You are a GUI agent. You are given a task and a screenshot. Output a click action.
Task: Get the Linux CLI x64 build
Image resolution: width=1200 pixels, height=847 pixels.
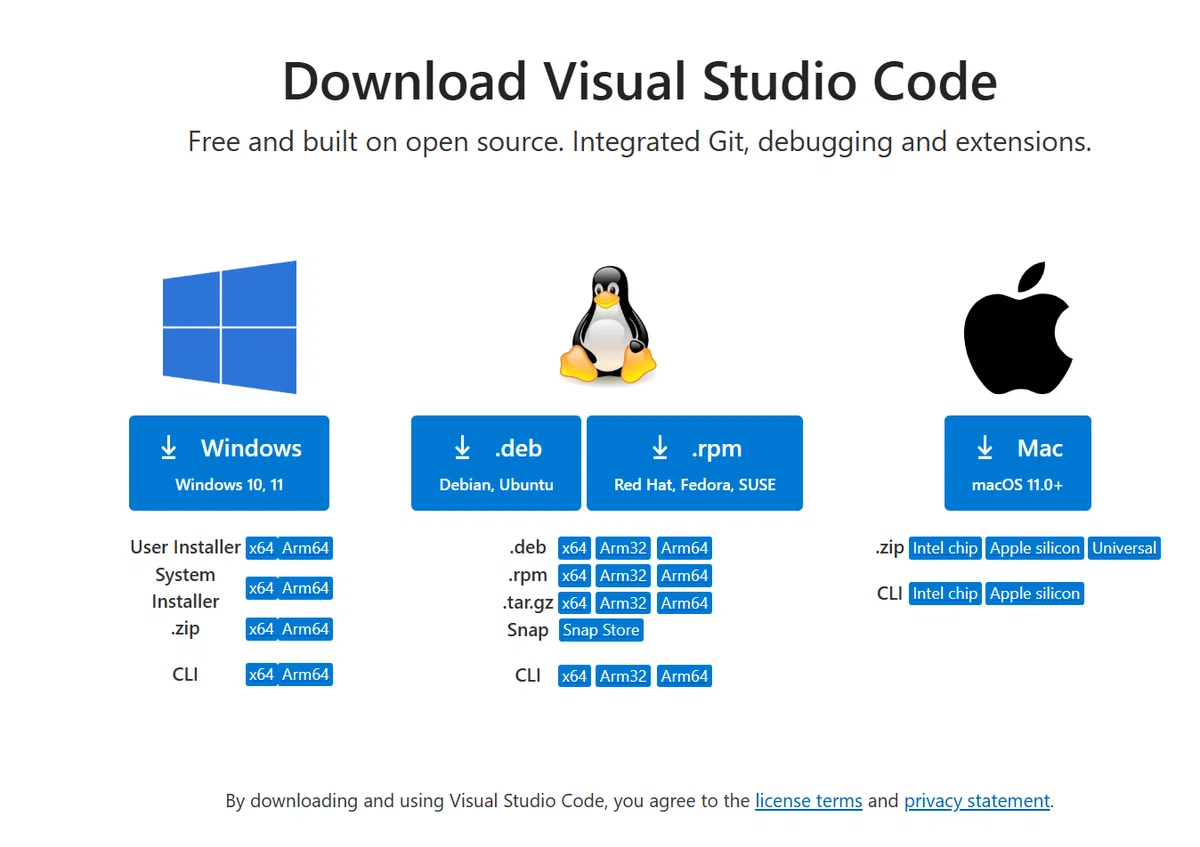coord(574,676)
